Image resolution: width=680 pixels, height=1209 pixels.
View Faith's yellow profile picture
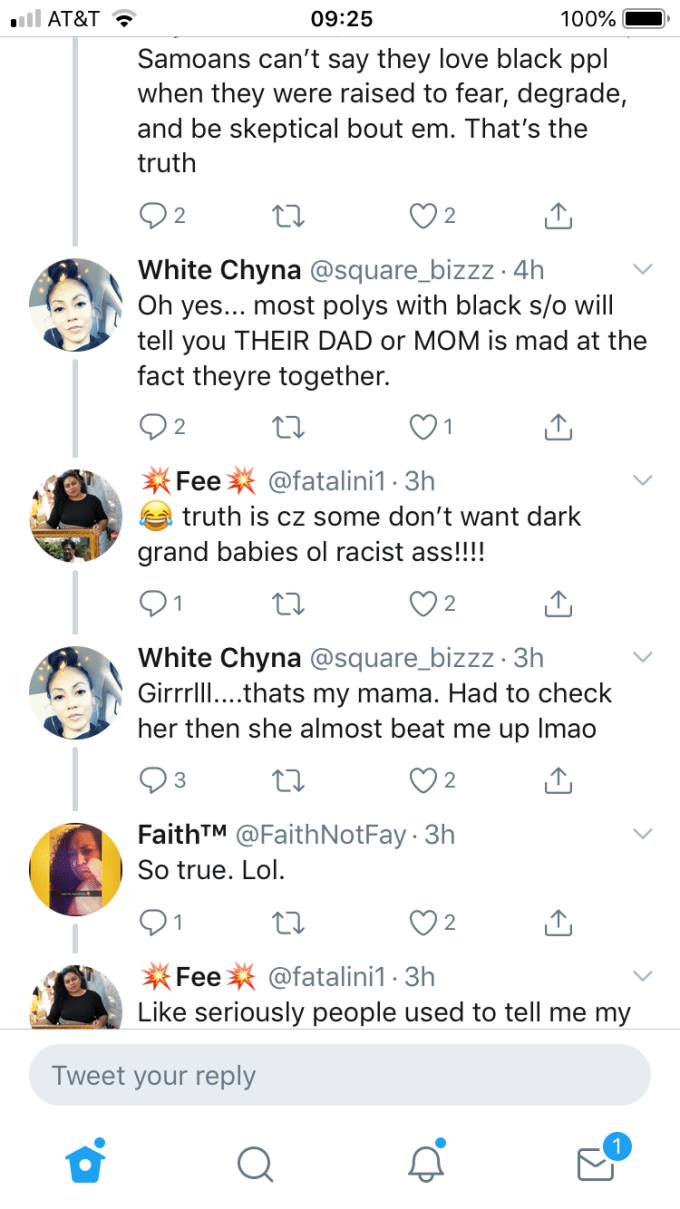(75, 868)
